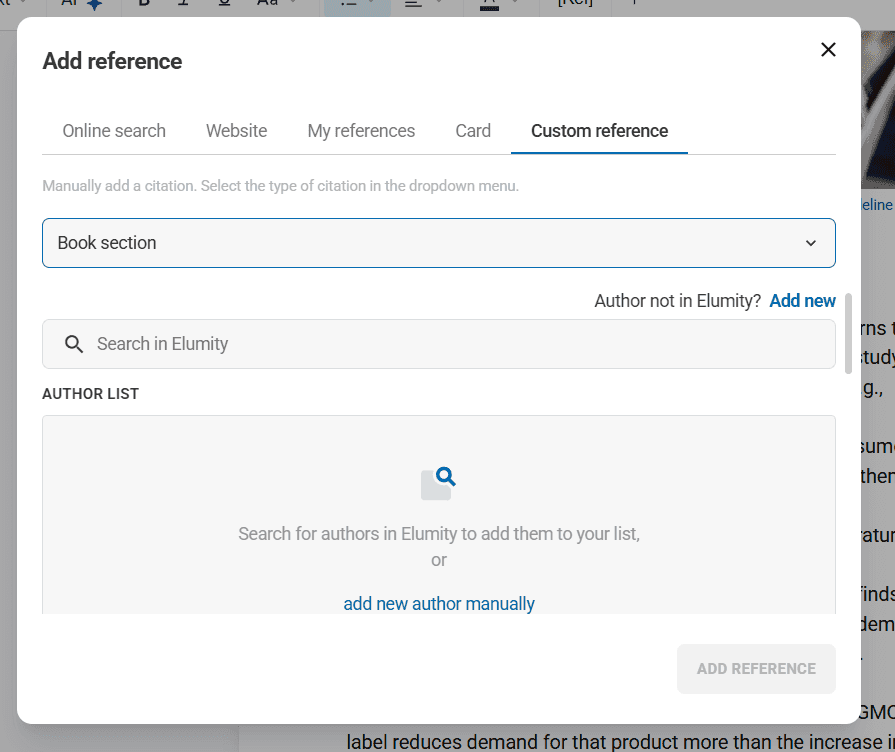This screenshot has width=895, height=752.
Task: Click the dialog's vertical scrollbar
Action: (849, 333)
